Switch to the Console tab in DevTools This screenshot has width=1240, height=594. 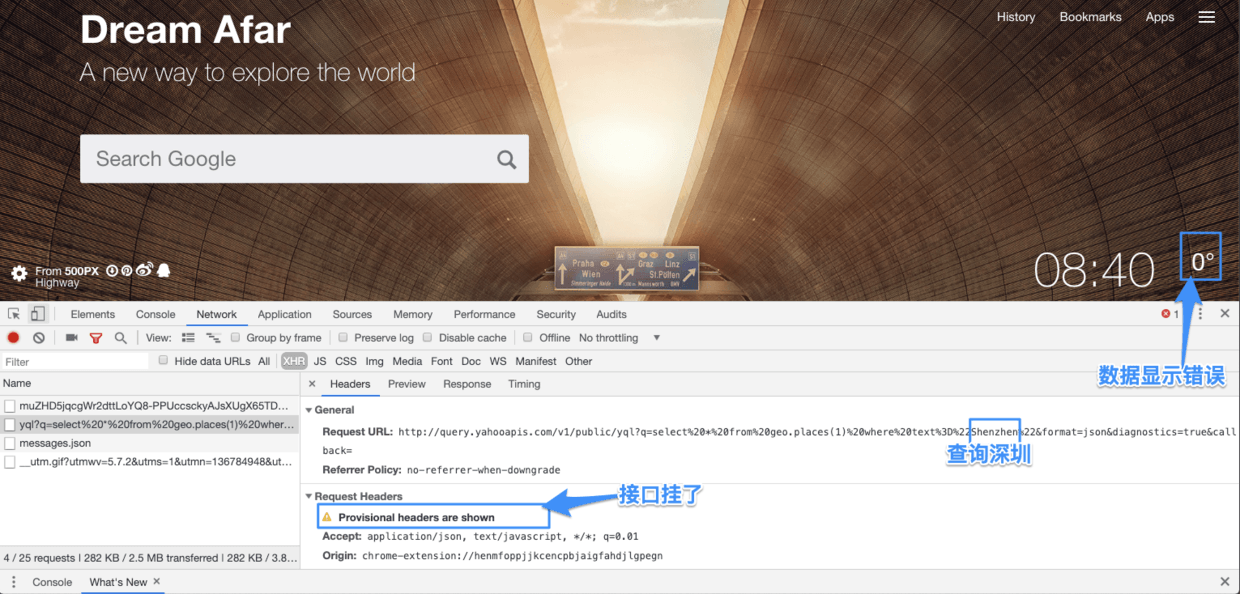156,314
